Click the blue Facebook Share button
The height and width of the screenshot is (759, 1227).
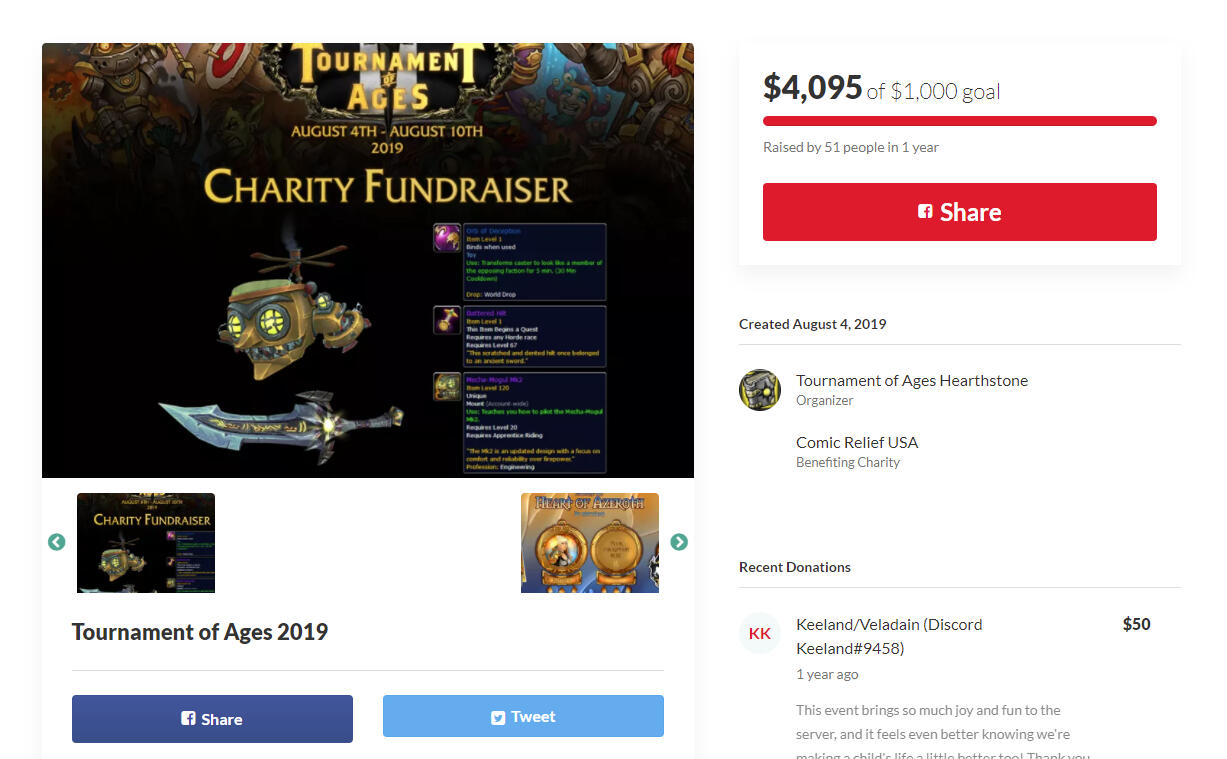(212, 719)
